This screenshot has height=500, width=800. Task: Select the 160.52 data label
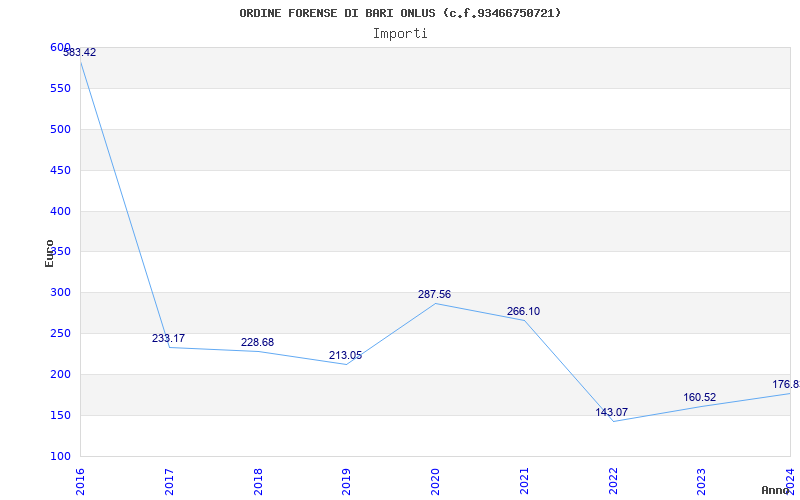[x=699, y=397]
